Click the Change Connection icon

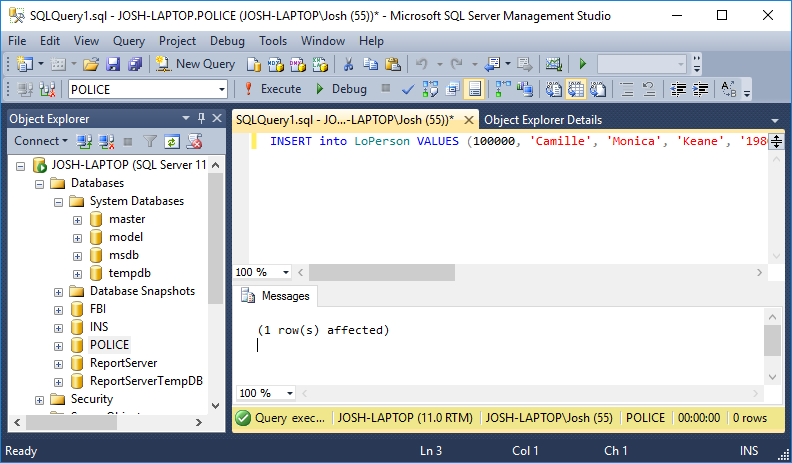coord(47,89)
